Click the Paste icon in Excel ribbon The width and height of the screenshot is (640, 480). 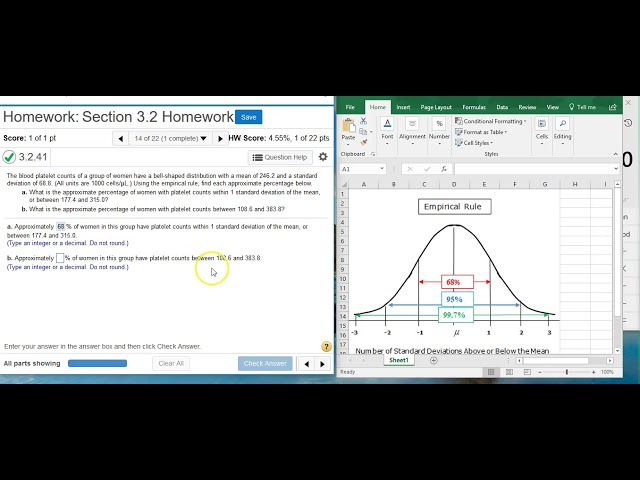coord(349,126)
